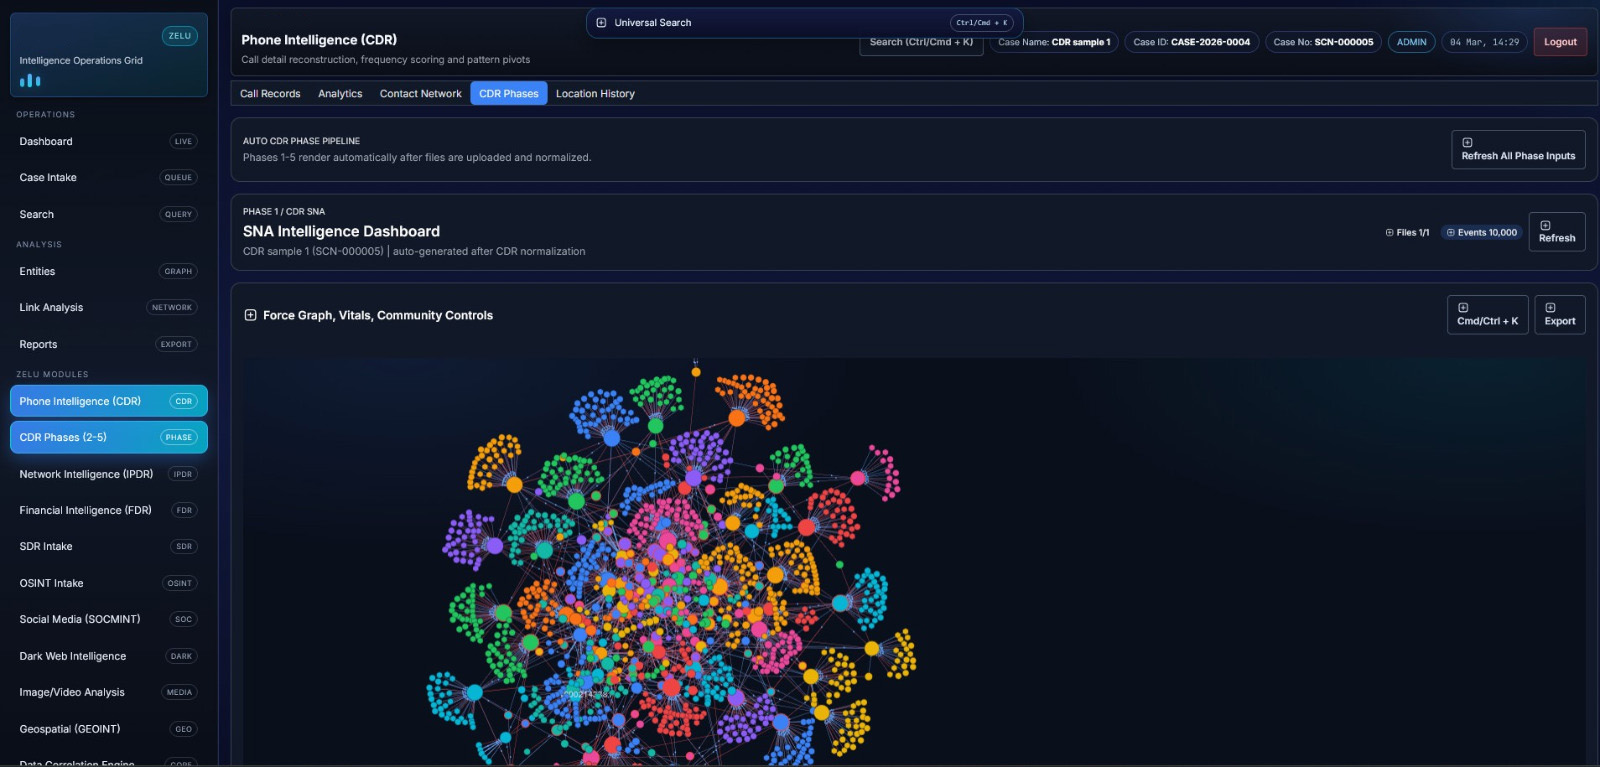This screenshot has height=767, width=1600.
Task: Click the icon above Refresh All Phase Inputs
Action: [x=1467, y=143]
